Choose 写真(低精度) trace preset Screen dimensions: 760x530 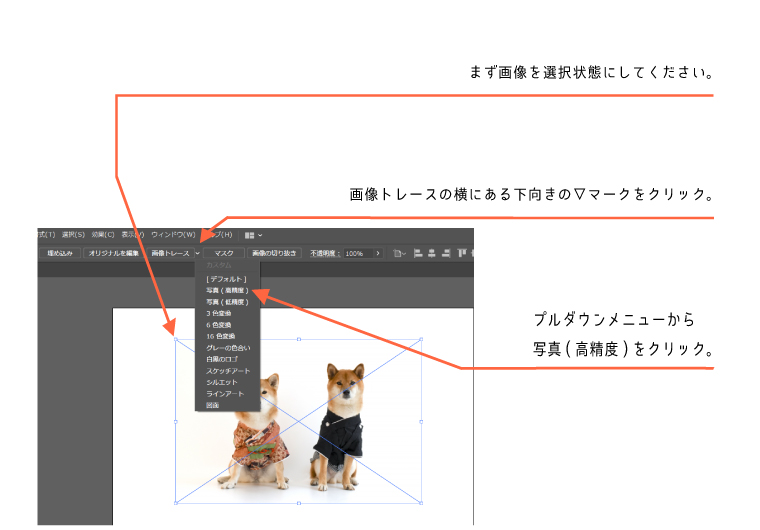point(227,302)
